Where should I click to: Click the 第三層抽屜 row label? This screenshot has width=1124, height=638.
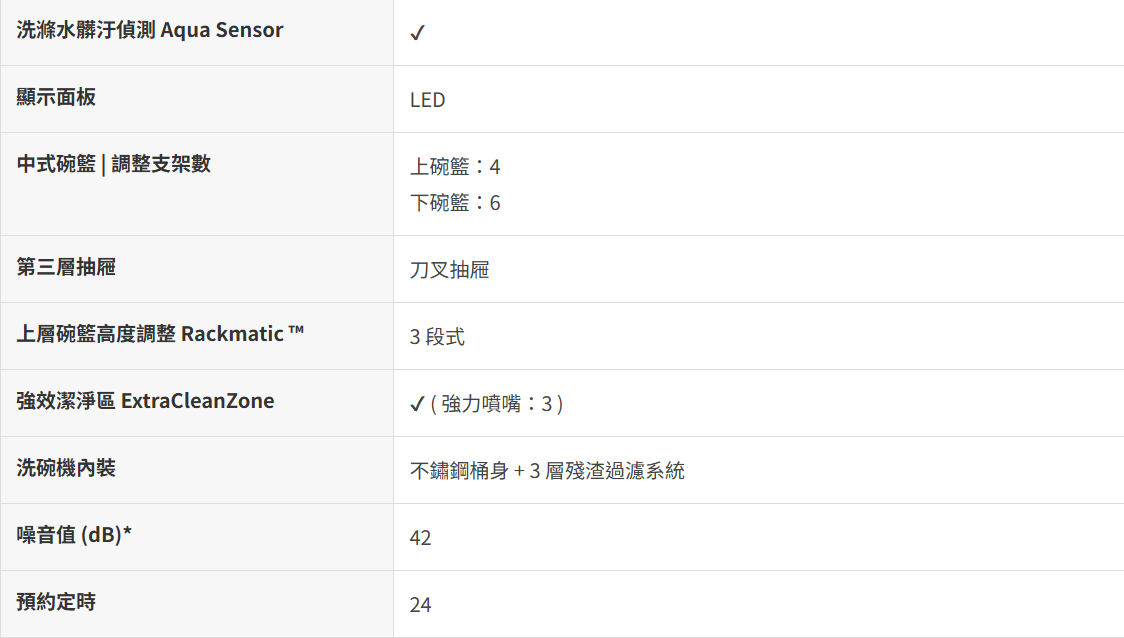tap(67, 267)
